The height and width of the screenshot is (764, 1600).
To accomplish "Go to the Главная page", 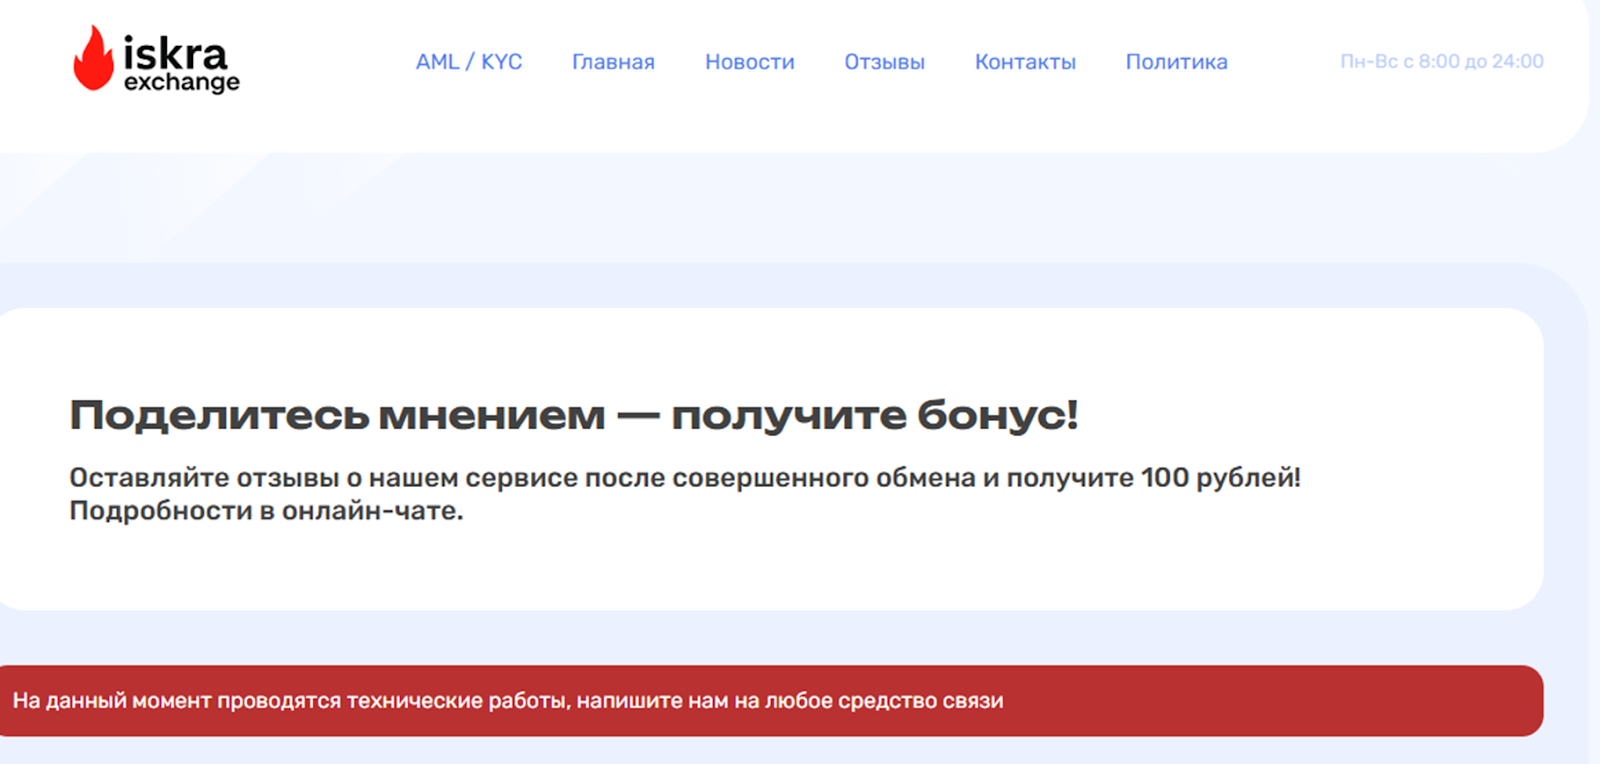I will tap(613, 62).
